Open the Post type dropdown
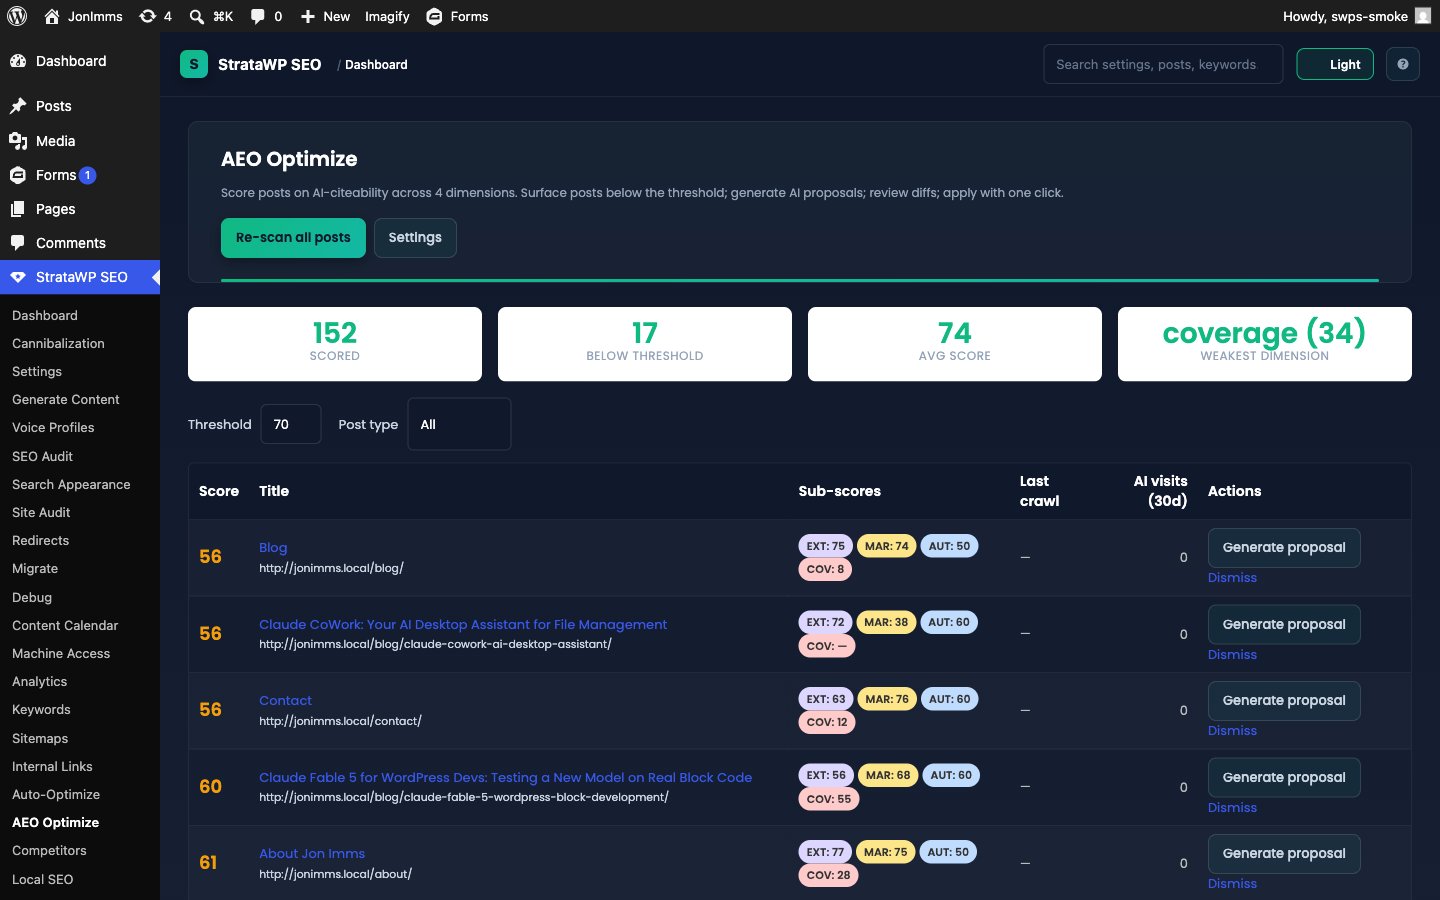1440x900 pixels. 459,424
